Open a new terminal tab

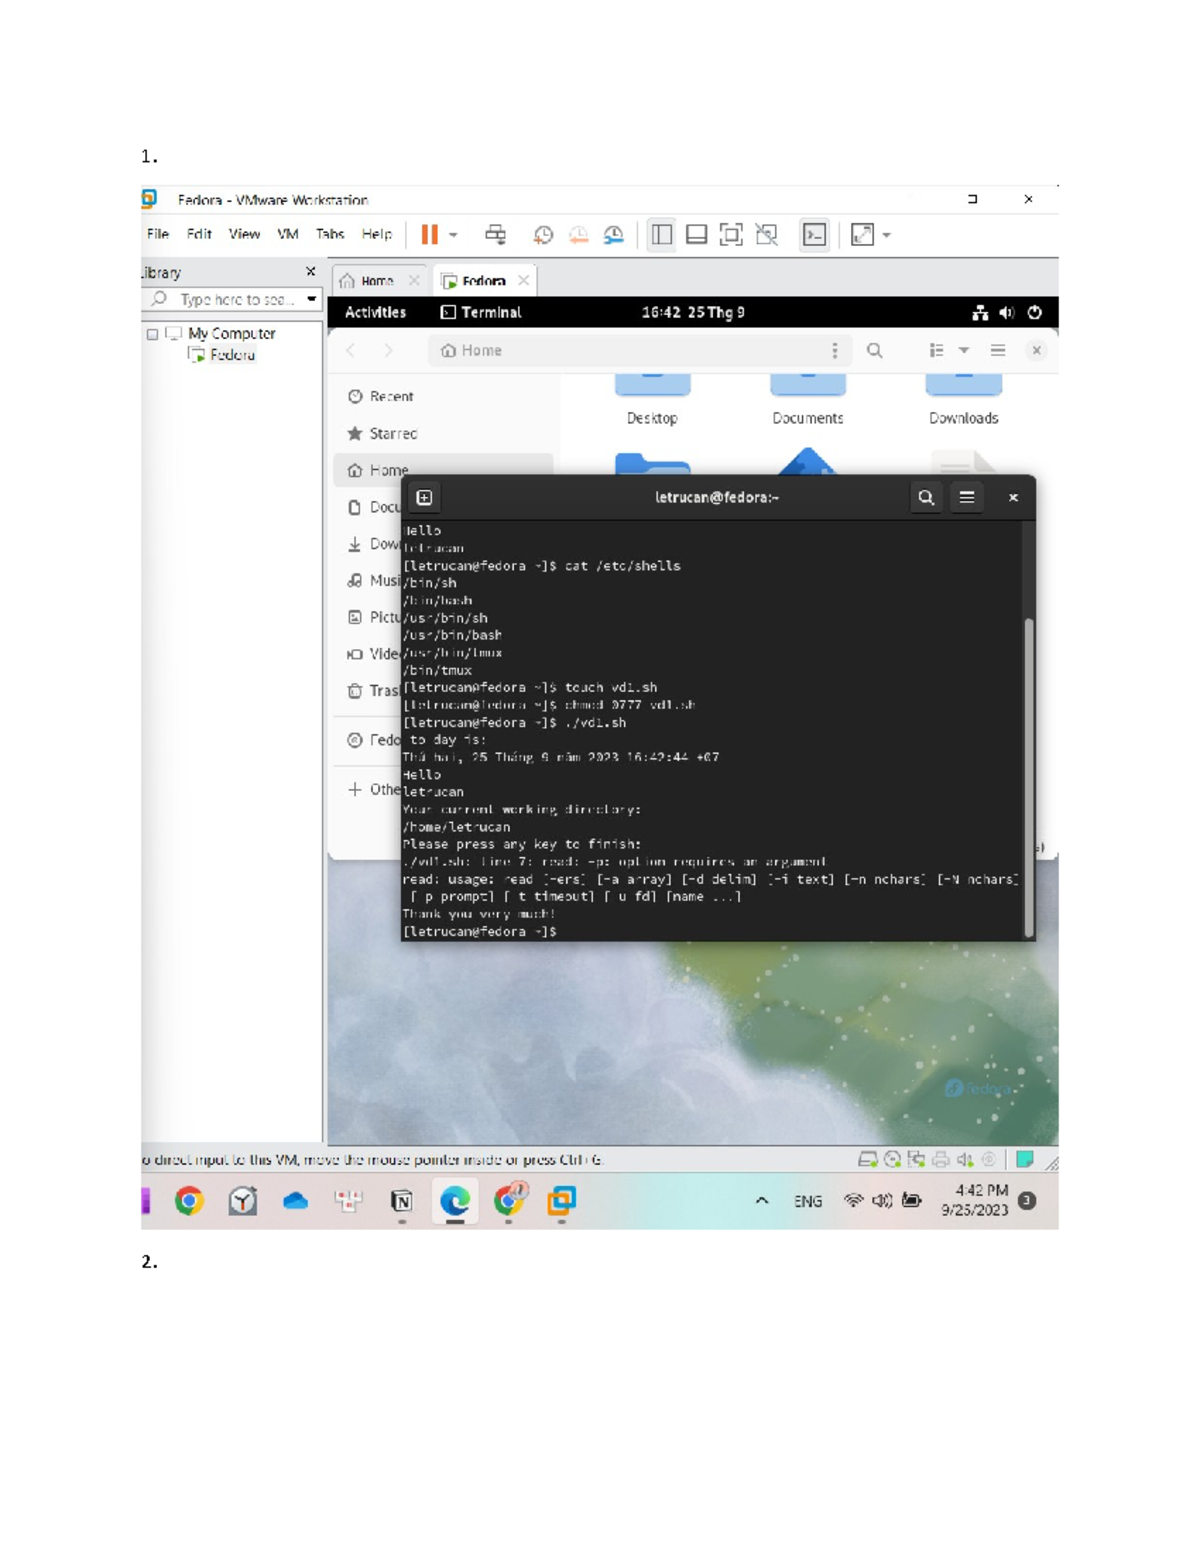point(424,496)
